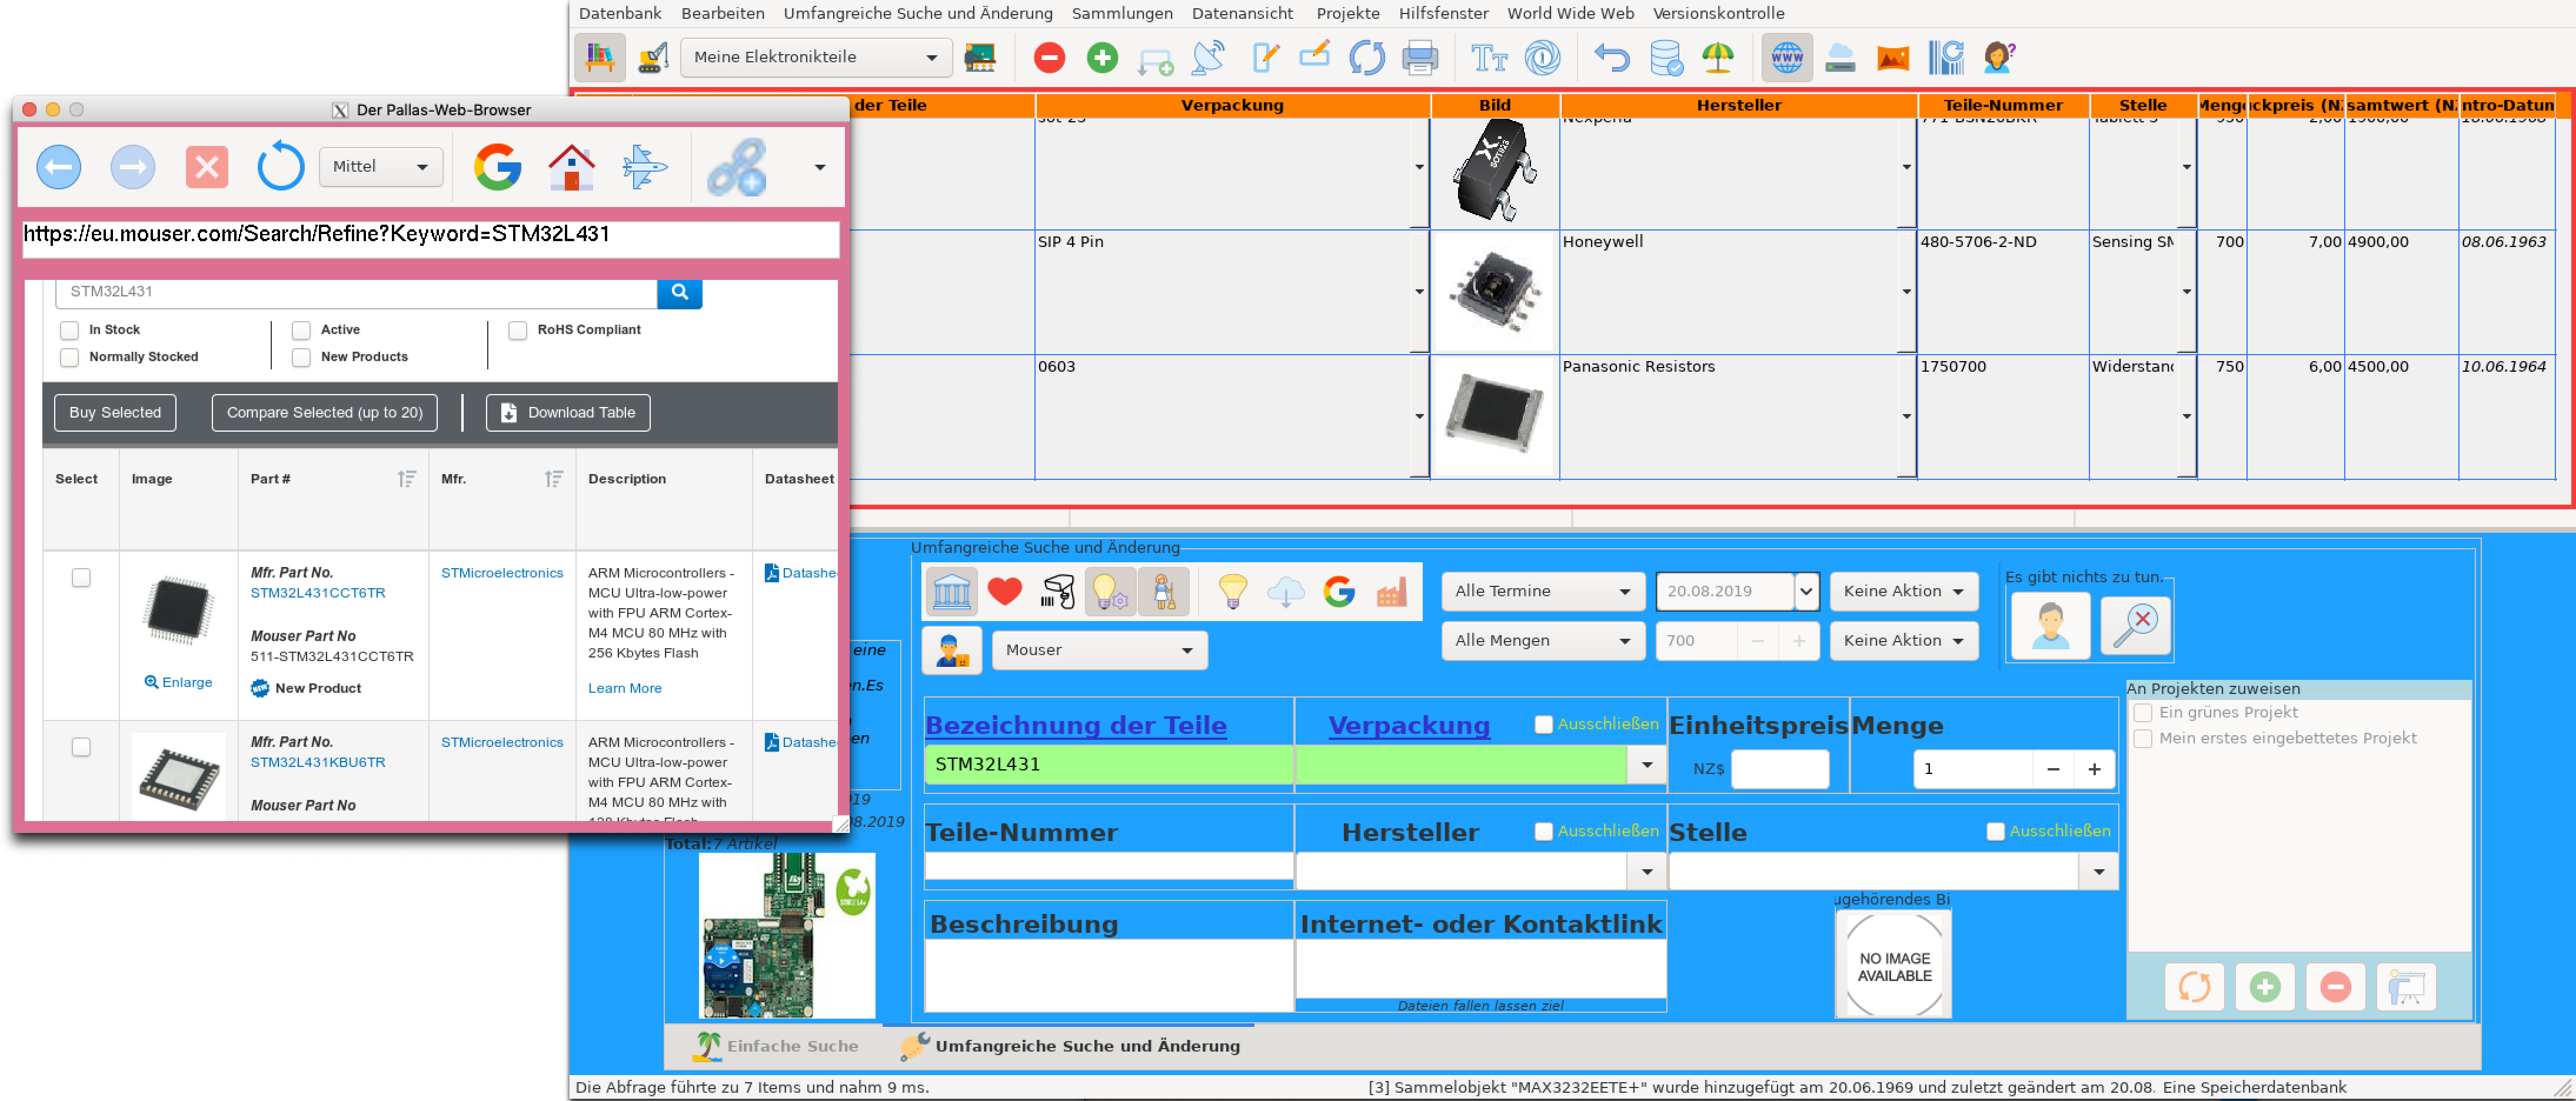Click the database cylinder icon in main toolbar
Viewport: 2576px width, 1101px height.
1666,58
